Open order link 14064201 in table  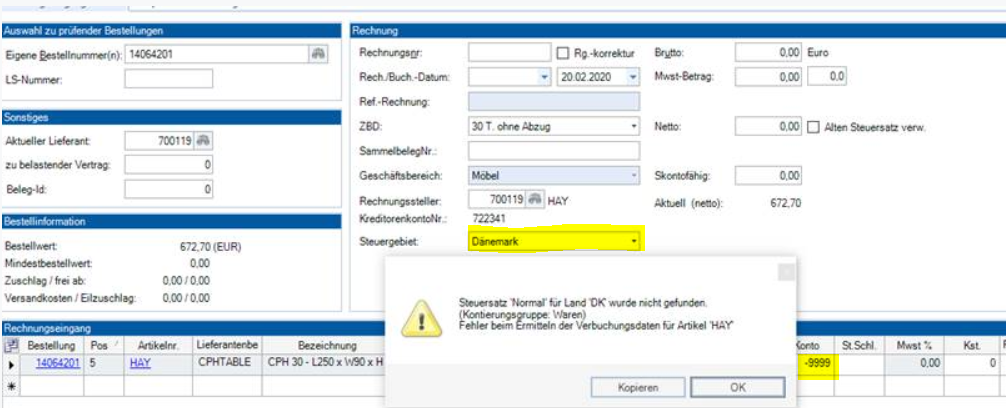click(57, 365)
